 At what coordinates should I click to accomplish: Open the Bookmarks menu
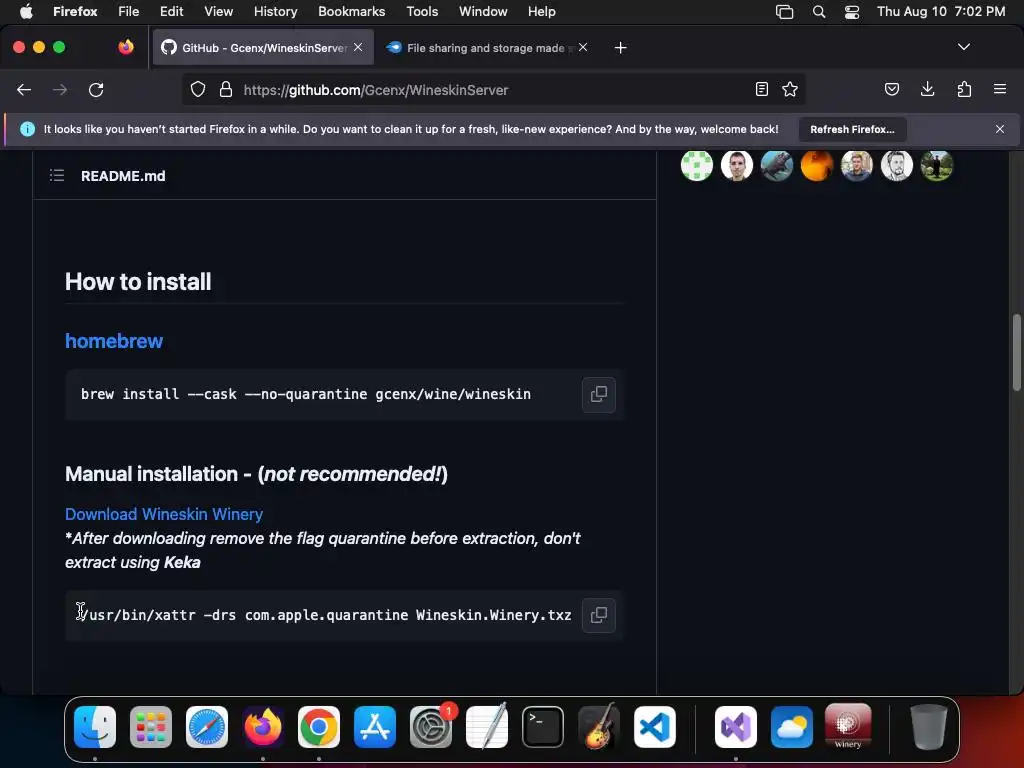pyautogui.click(x=351, y=11)
